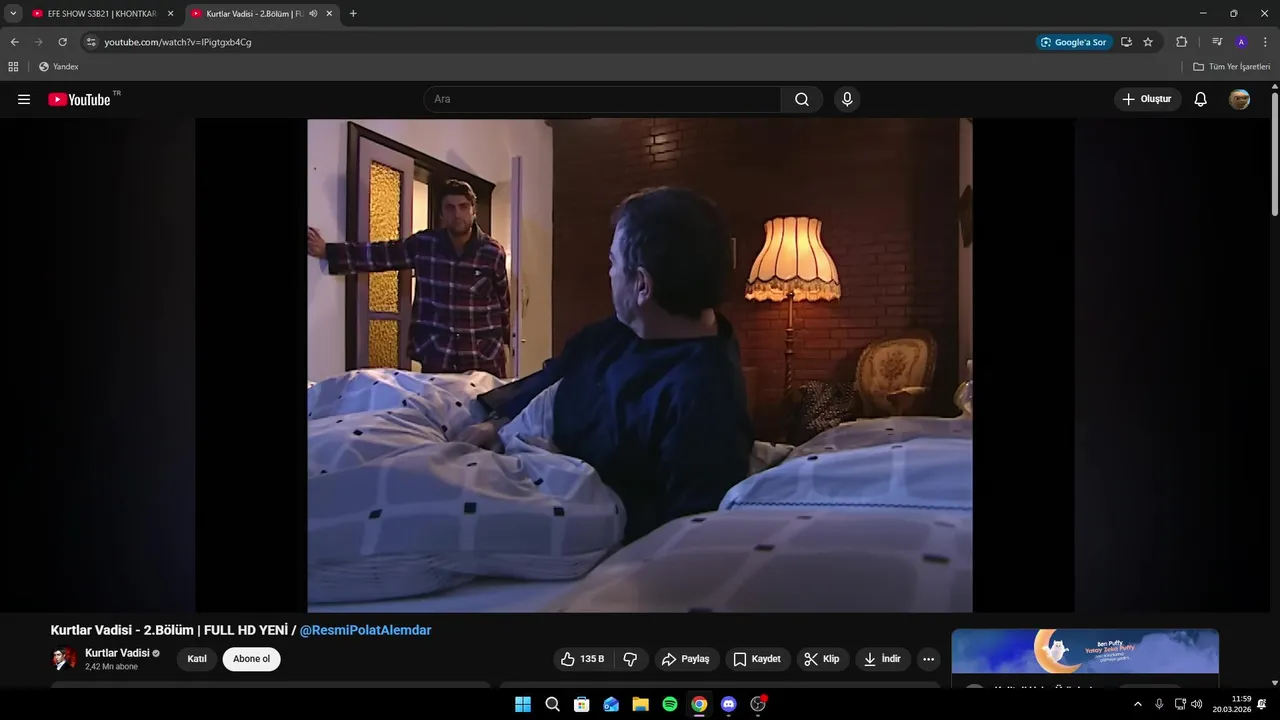The image size is (1280, 720).
Task: Download the video via İndir
Action: tap(882, 659)
